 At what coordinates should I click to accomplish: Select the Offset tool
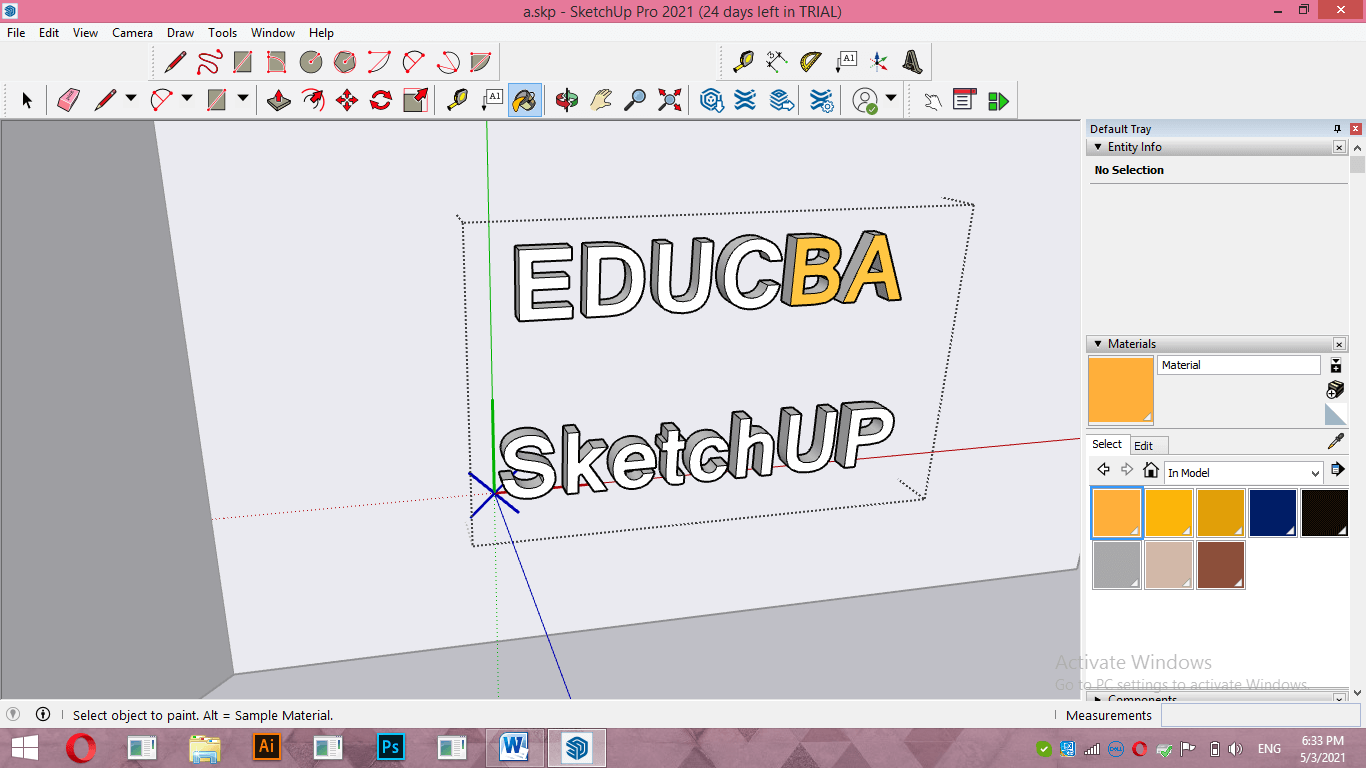click(x=313, y=100)
